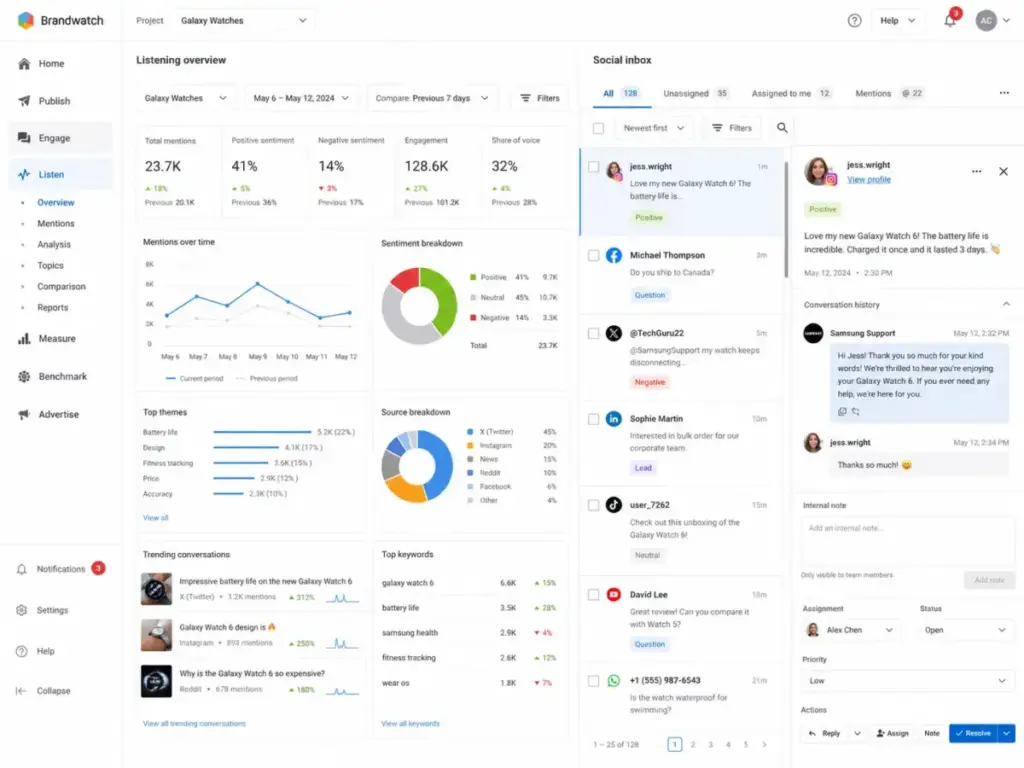Click the Positive green legend swatch
The image size is (1024, 768).
pyautogui.click(x=473, y=277)
